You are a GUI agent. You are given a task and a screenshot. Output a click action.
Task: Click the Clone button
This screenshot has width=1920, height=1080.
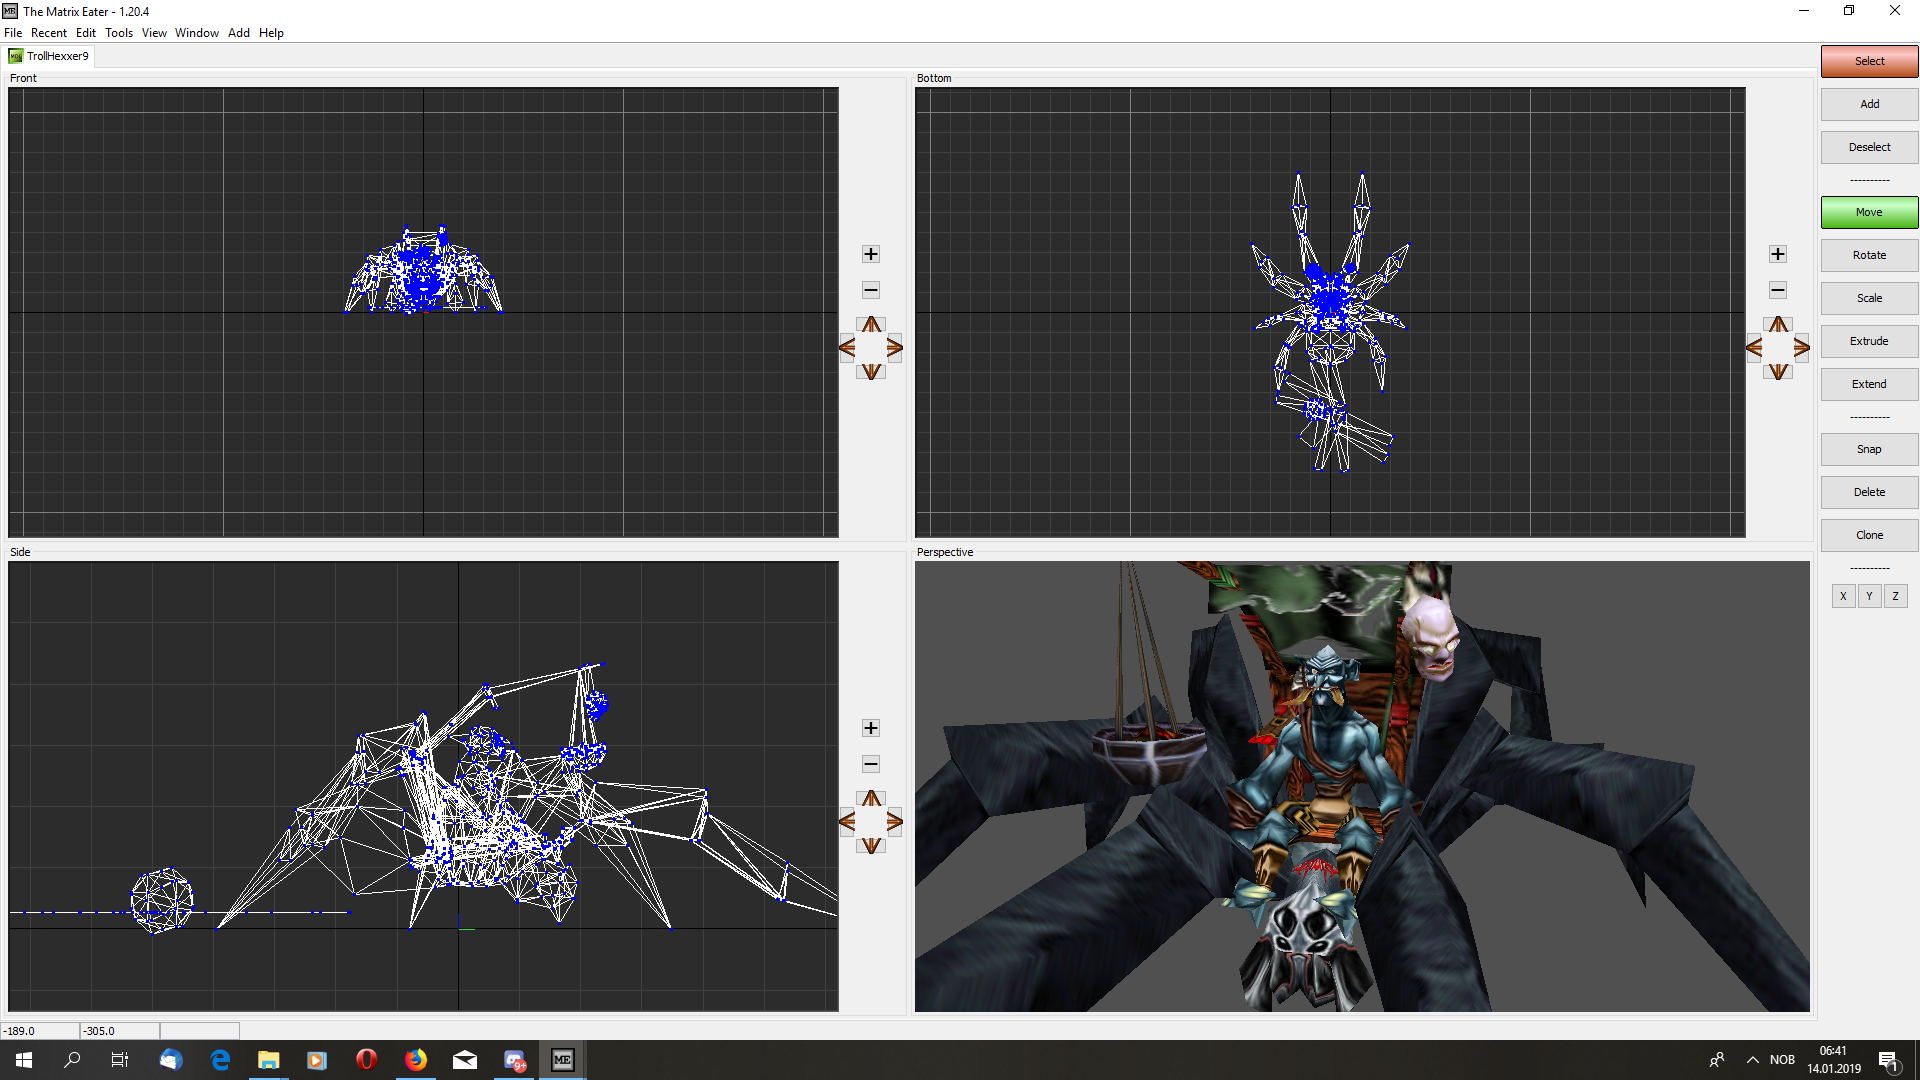(1869, 535)
